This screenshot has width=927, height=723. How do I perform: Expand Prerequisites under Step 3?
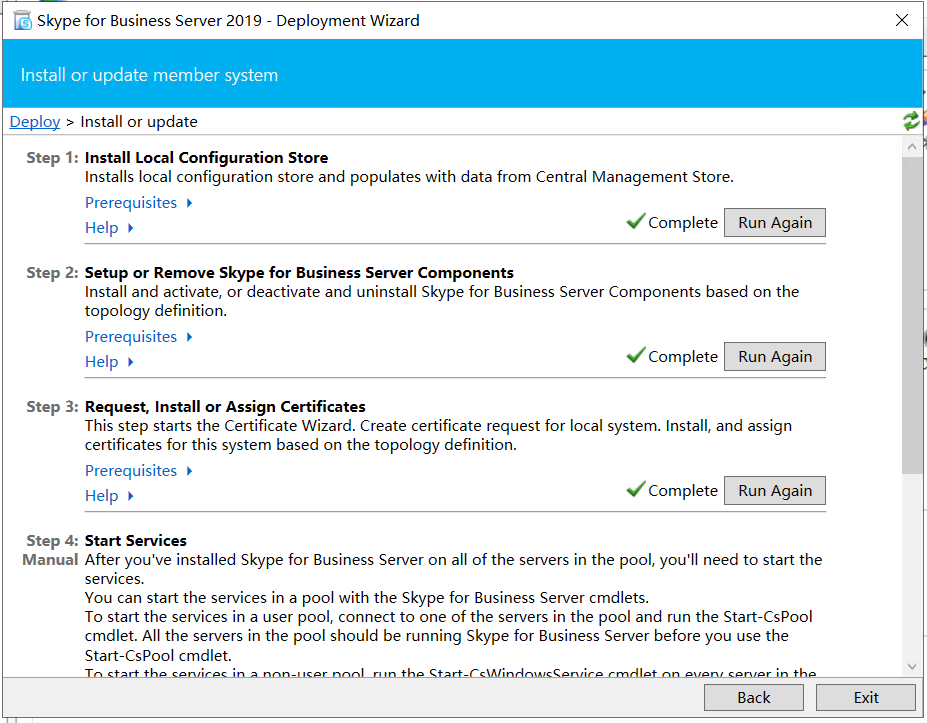(x=138, y=471)
